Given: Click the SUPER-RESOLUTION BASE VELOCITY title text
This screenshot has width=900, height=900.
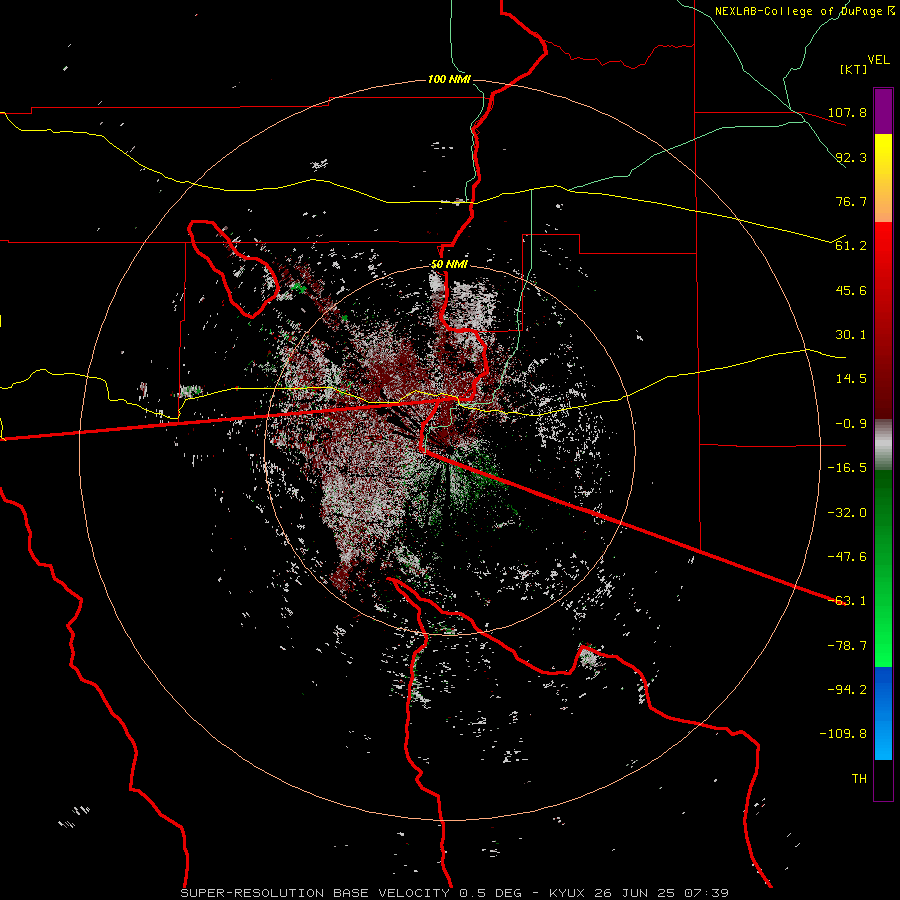Looking at the screenshot, I should (x=315, y=893).
